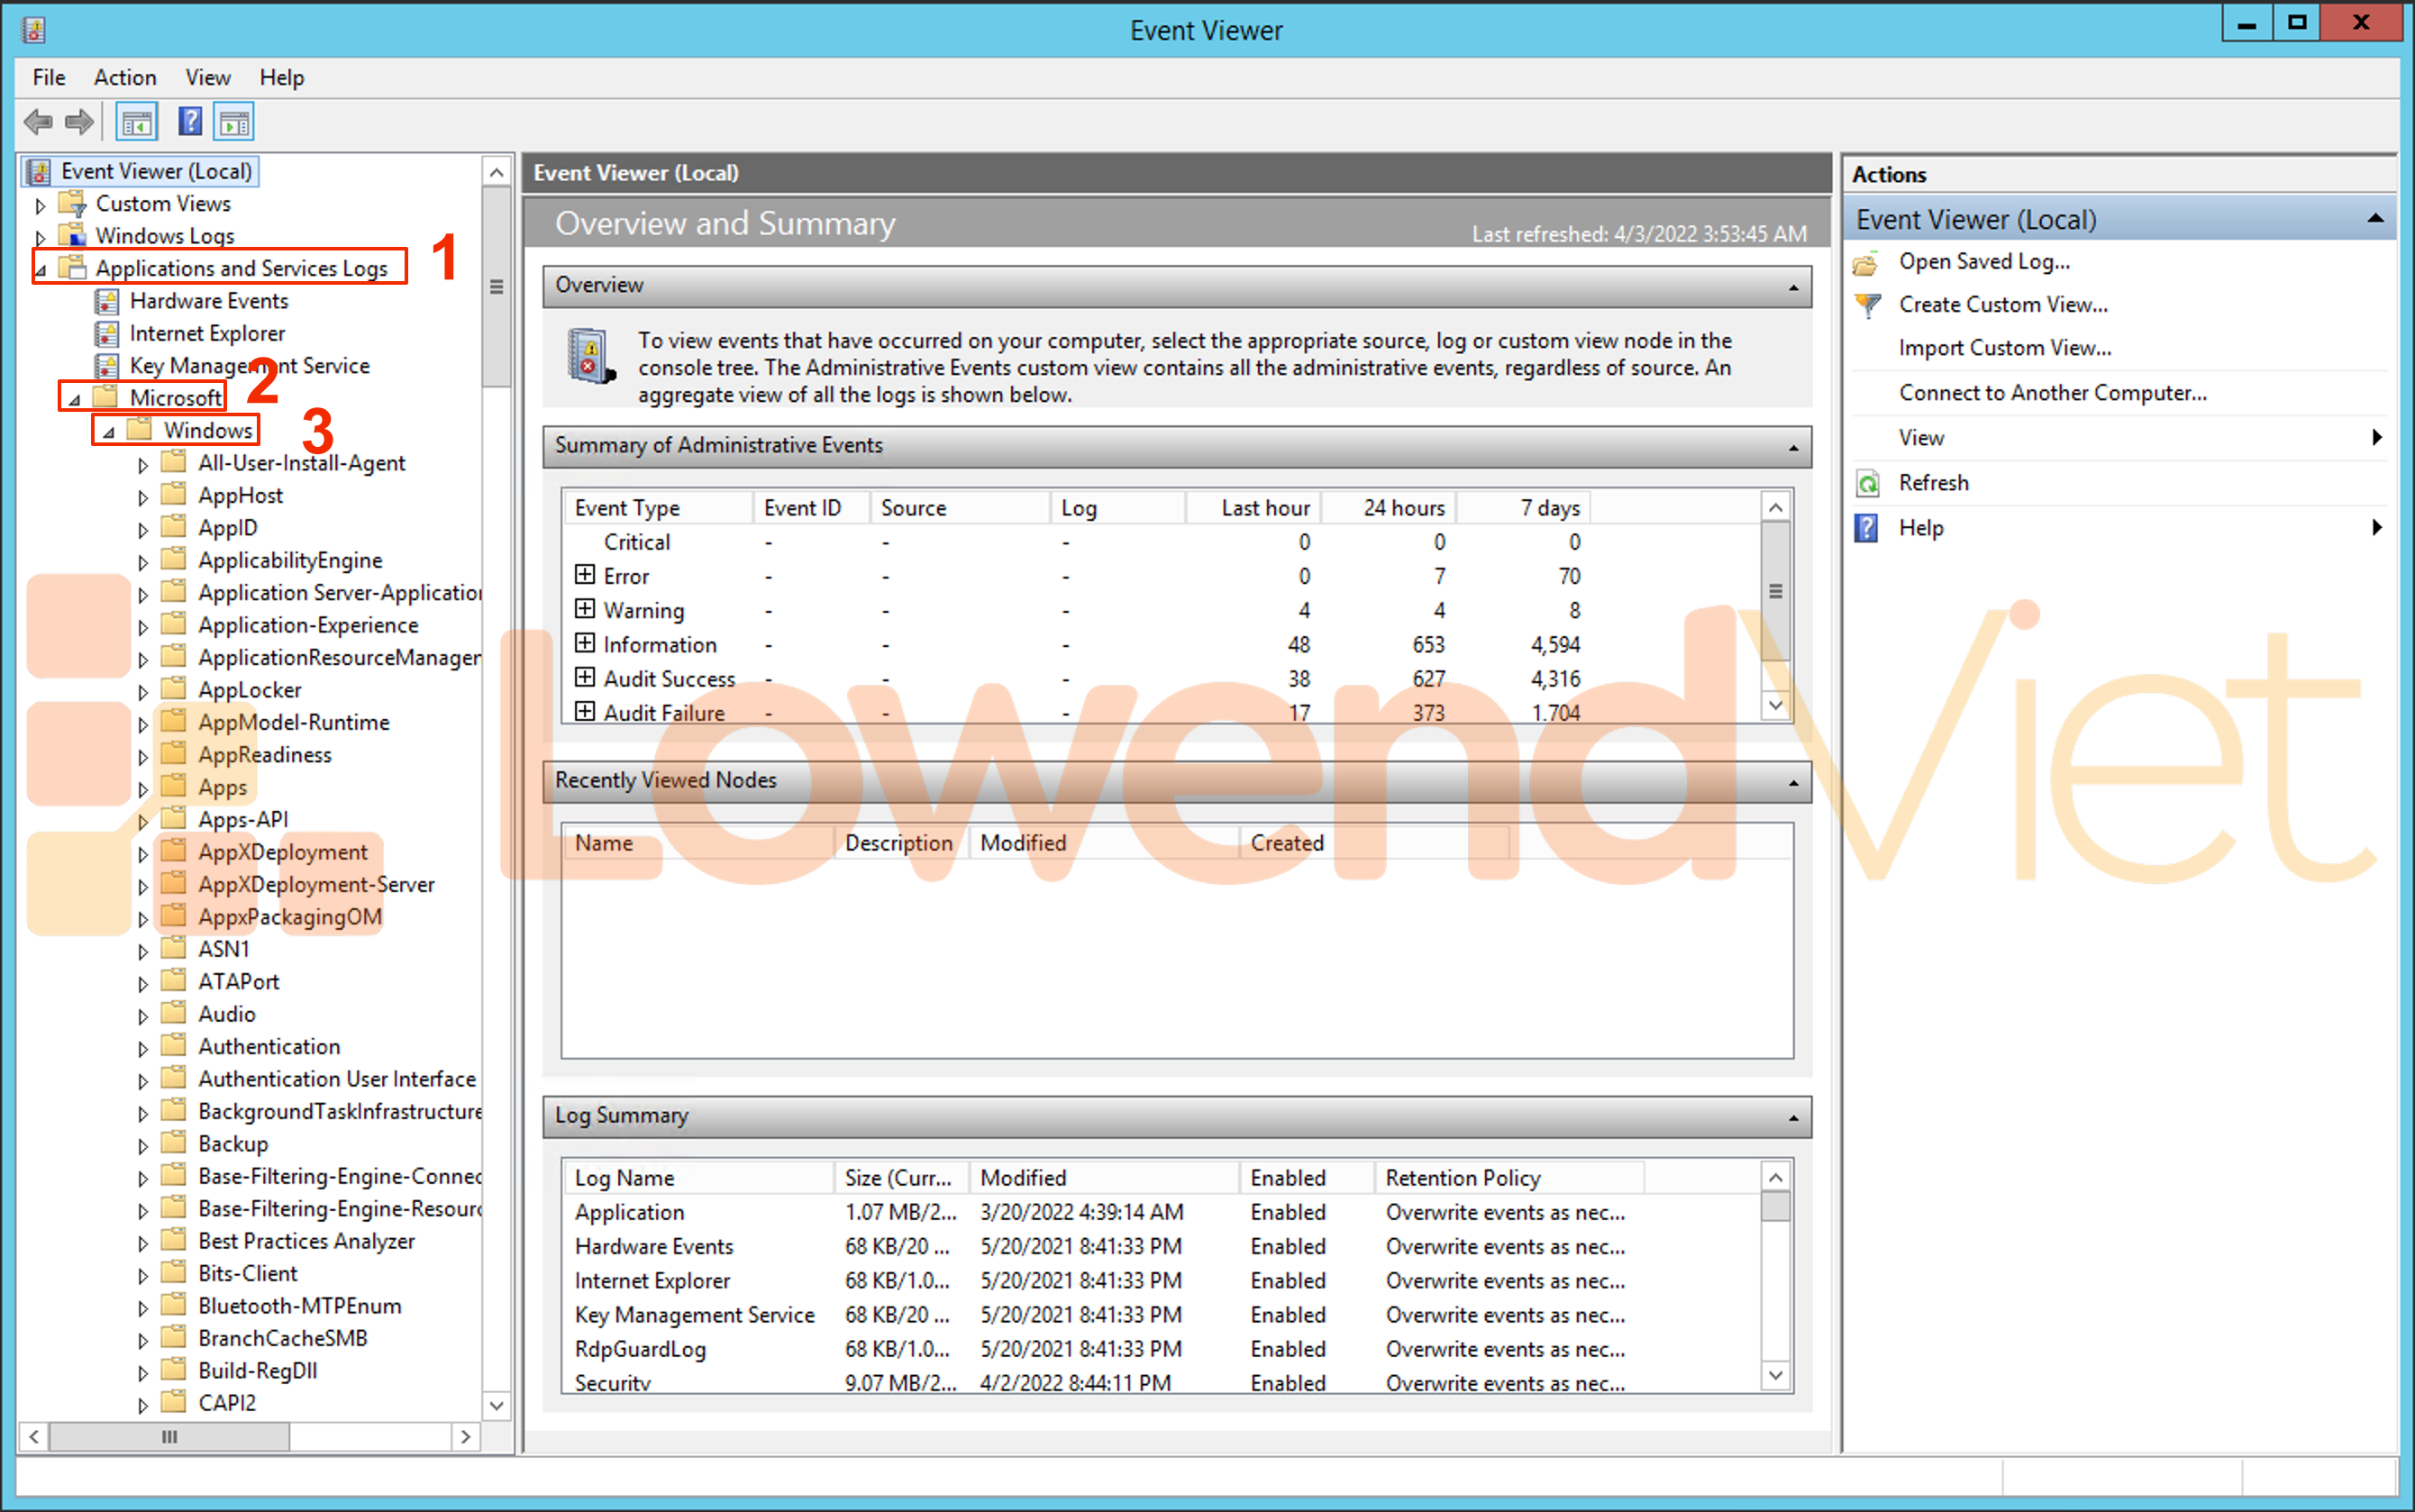Collapse the Applications and Services Logs node
2415x1512 pixels.
coord(41,270)
